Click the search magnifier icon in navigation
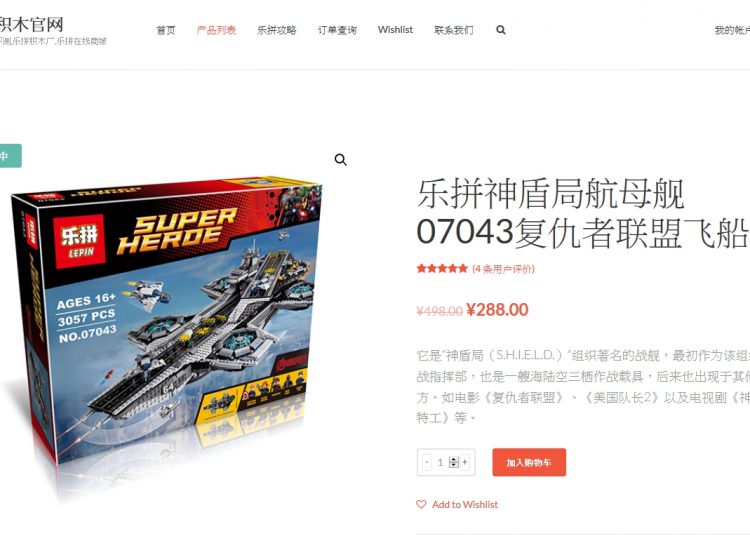The height and width of the screenshot is (536, 750). point(500,30)
